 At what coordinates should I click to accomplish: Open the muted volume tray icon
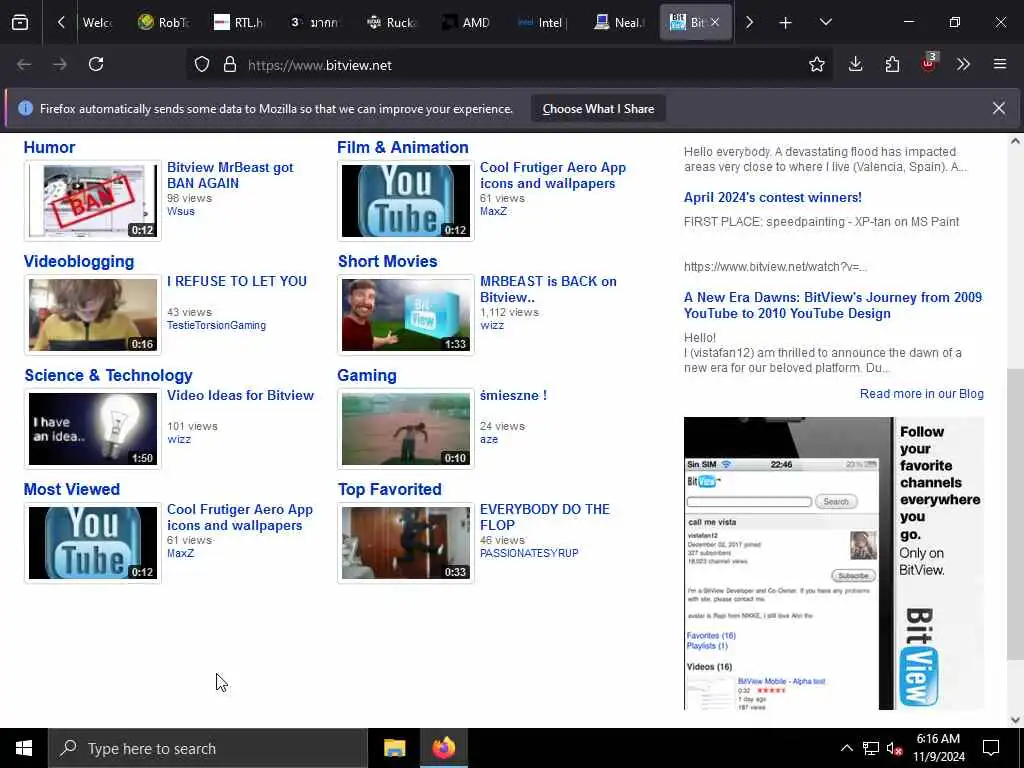click(894, 748)
